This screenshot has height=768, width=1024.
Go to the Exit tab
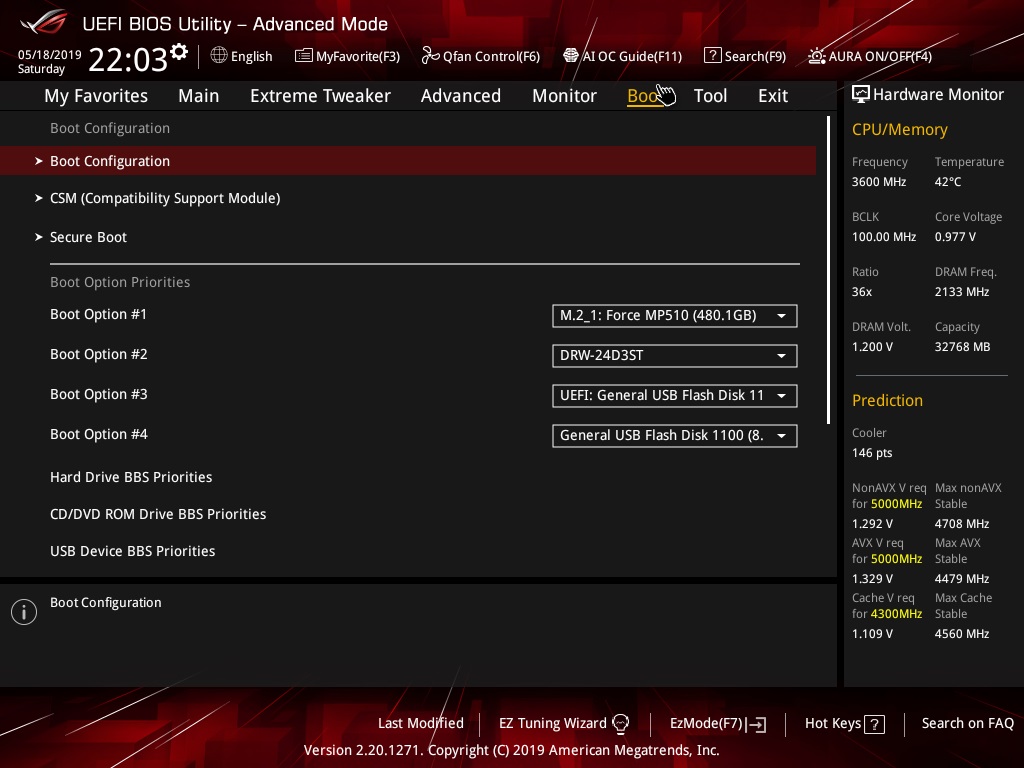773,96
